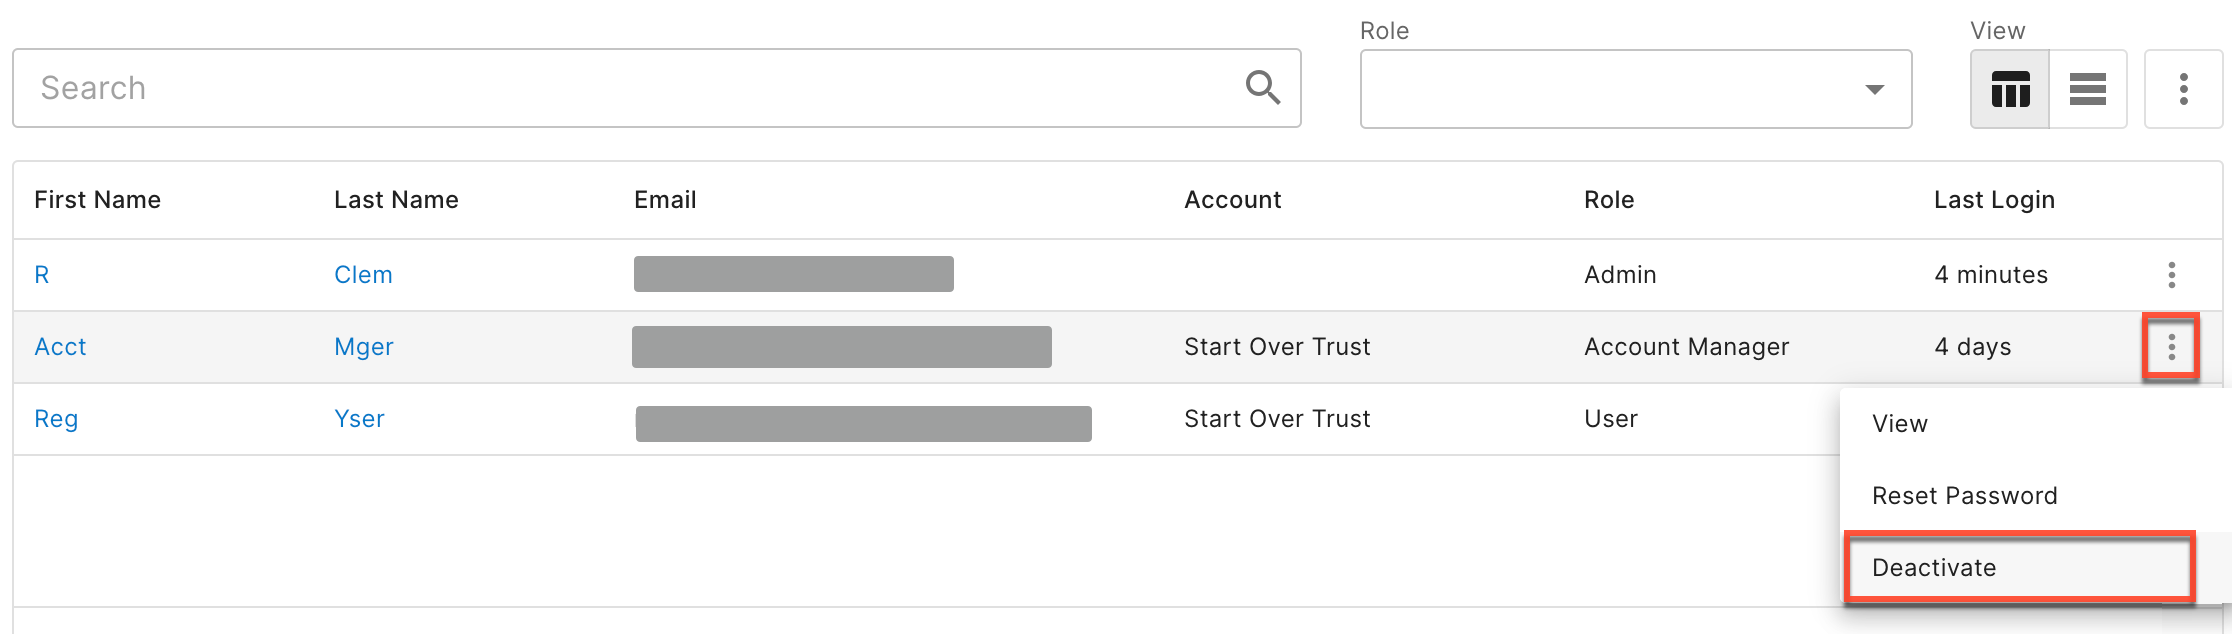Expand the Role filter dropdown
2232x634 pixels.
point(1636,89)
